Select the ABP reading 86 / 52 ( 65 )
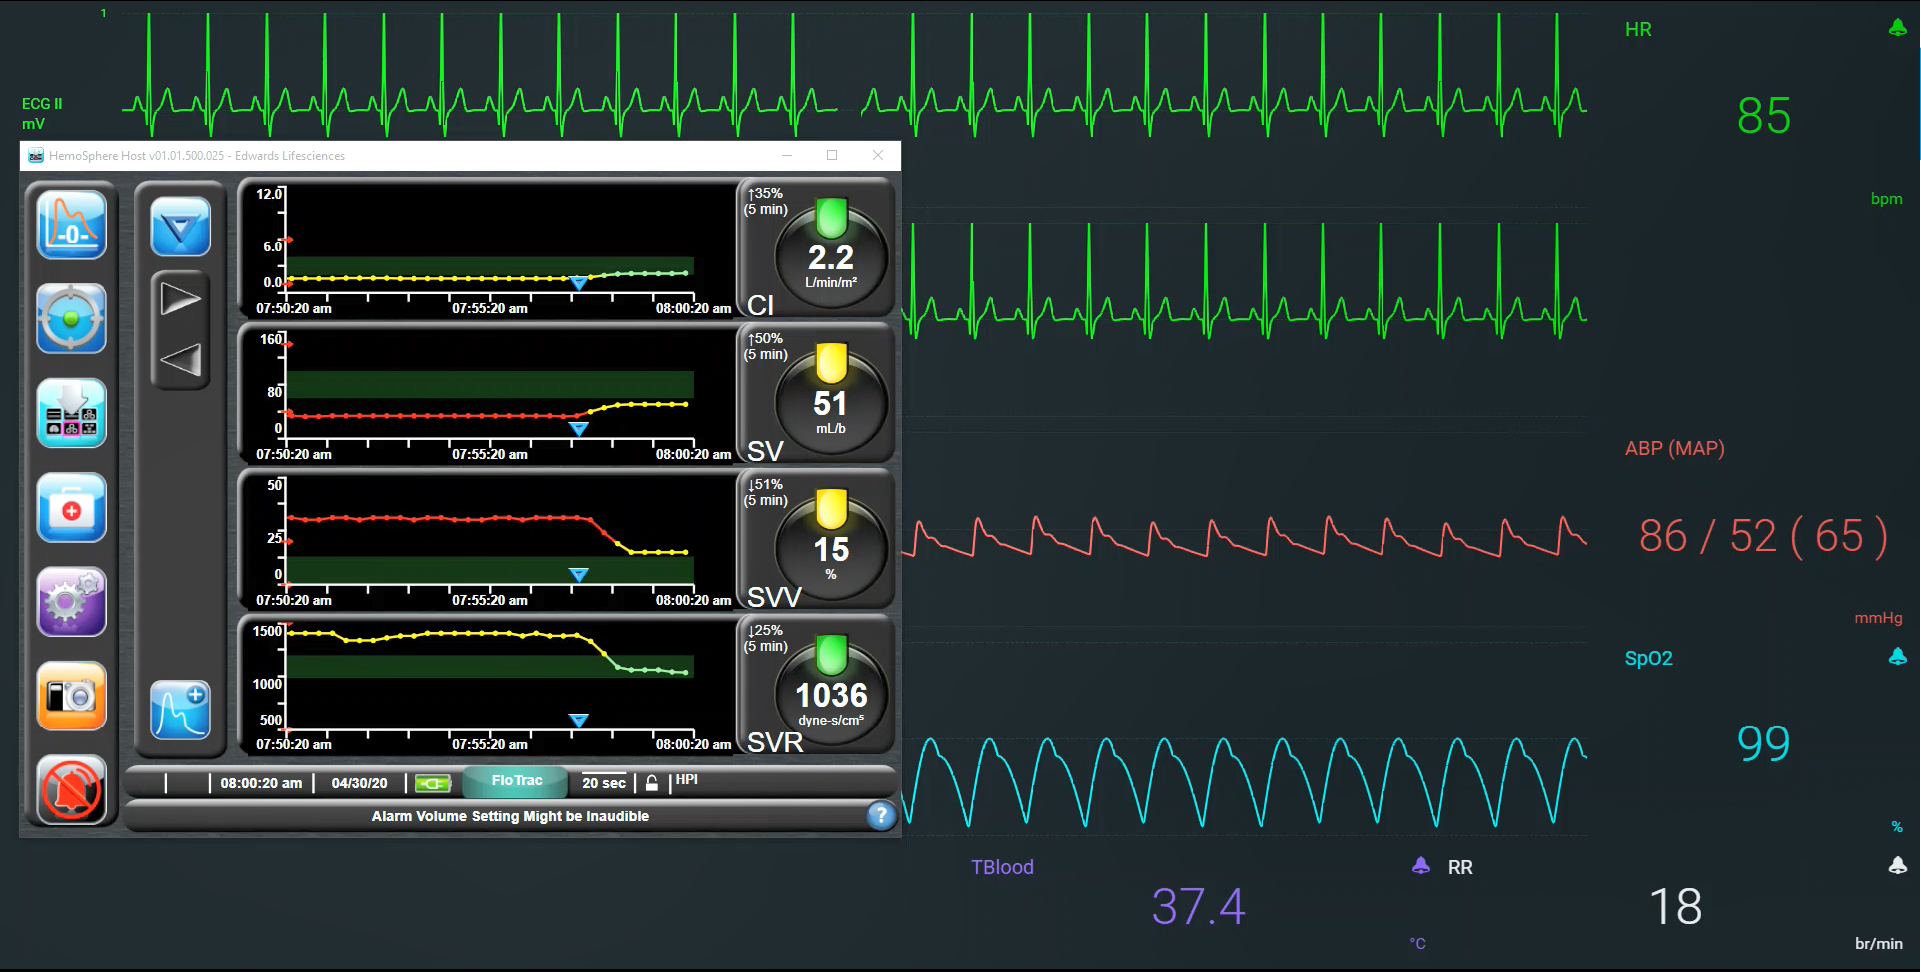The image size is (1921, 972). pos(1763,536)
